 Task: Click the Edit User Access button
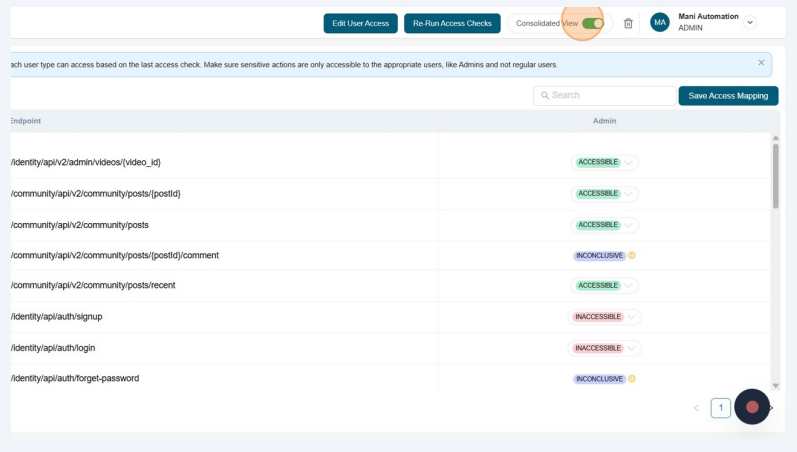click(x=360, y=23)
